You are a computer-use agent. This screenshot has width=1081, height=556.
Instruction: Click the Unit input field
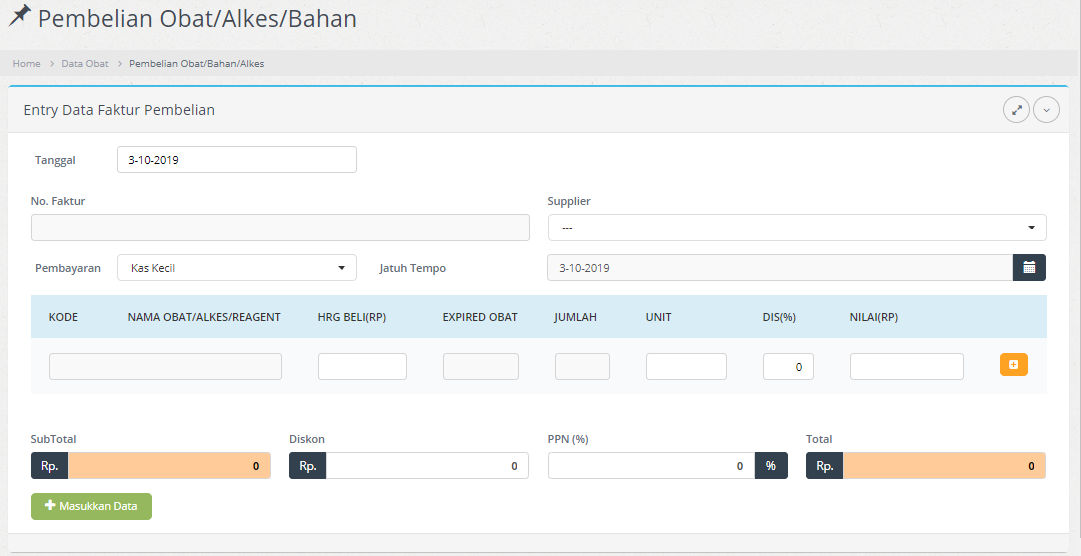click(x=686, y=367)
